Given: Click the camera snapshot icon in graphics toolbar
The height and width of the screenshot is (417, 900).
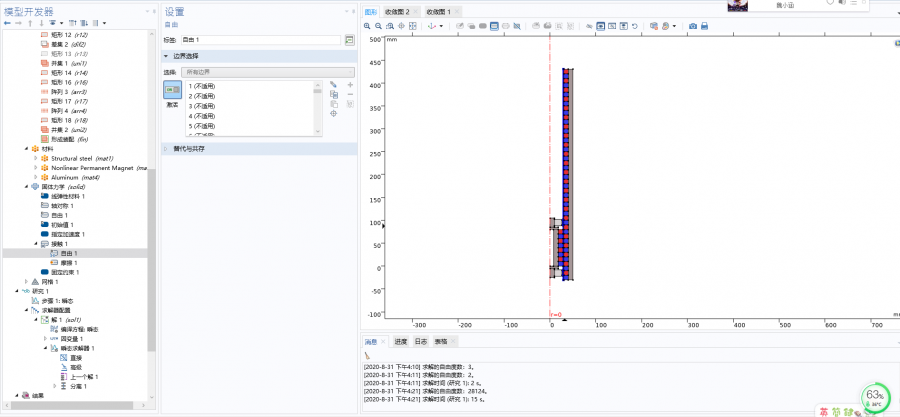Looking at the screenshot, I should [x=693, y=25].
